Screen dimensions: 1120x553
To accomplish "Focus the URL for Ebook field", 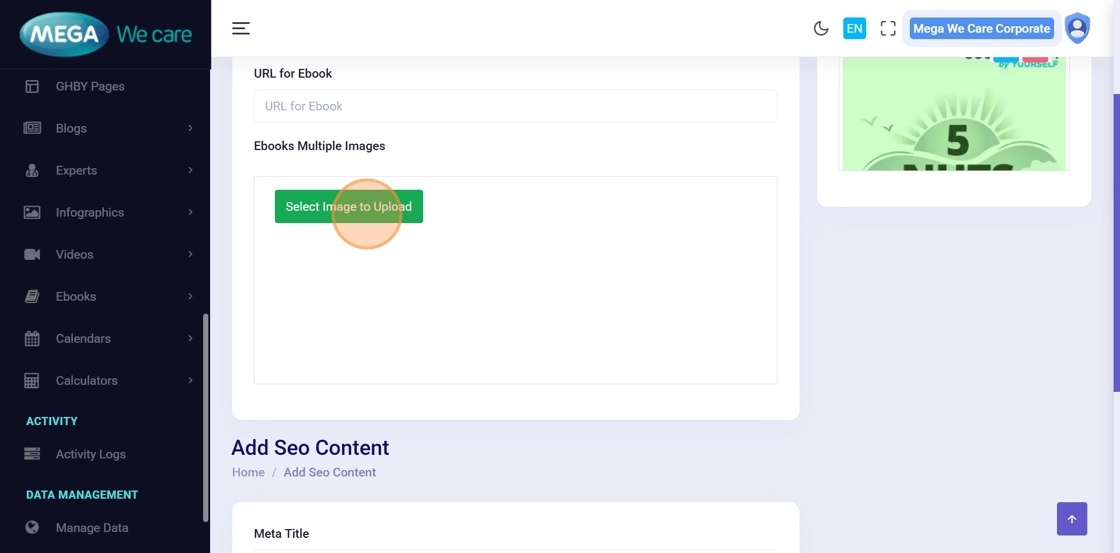I will click(x=515, y=106).
